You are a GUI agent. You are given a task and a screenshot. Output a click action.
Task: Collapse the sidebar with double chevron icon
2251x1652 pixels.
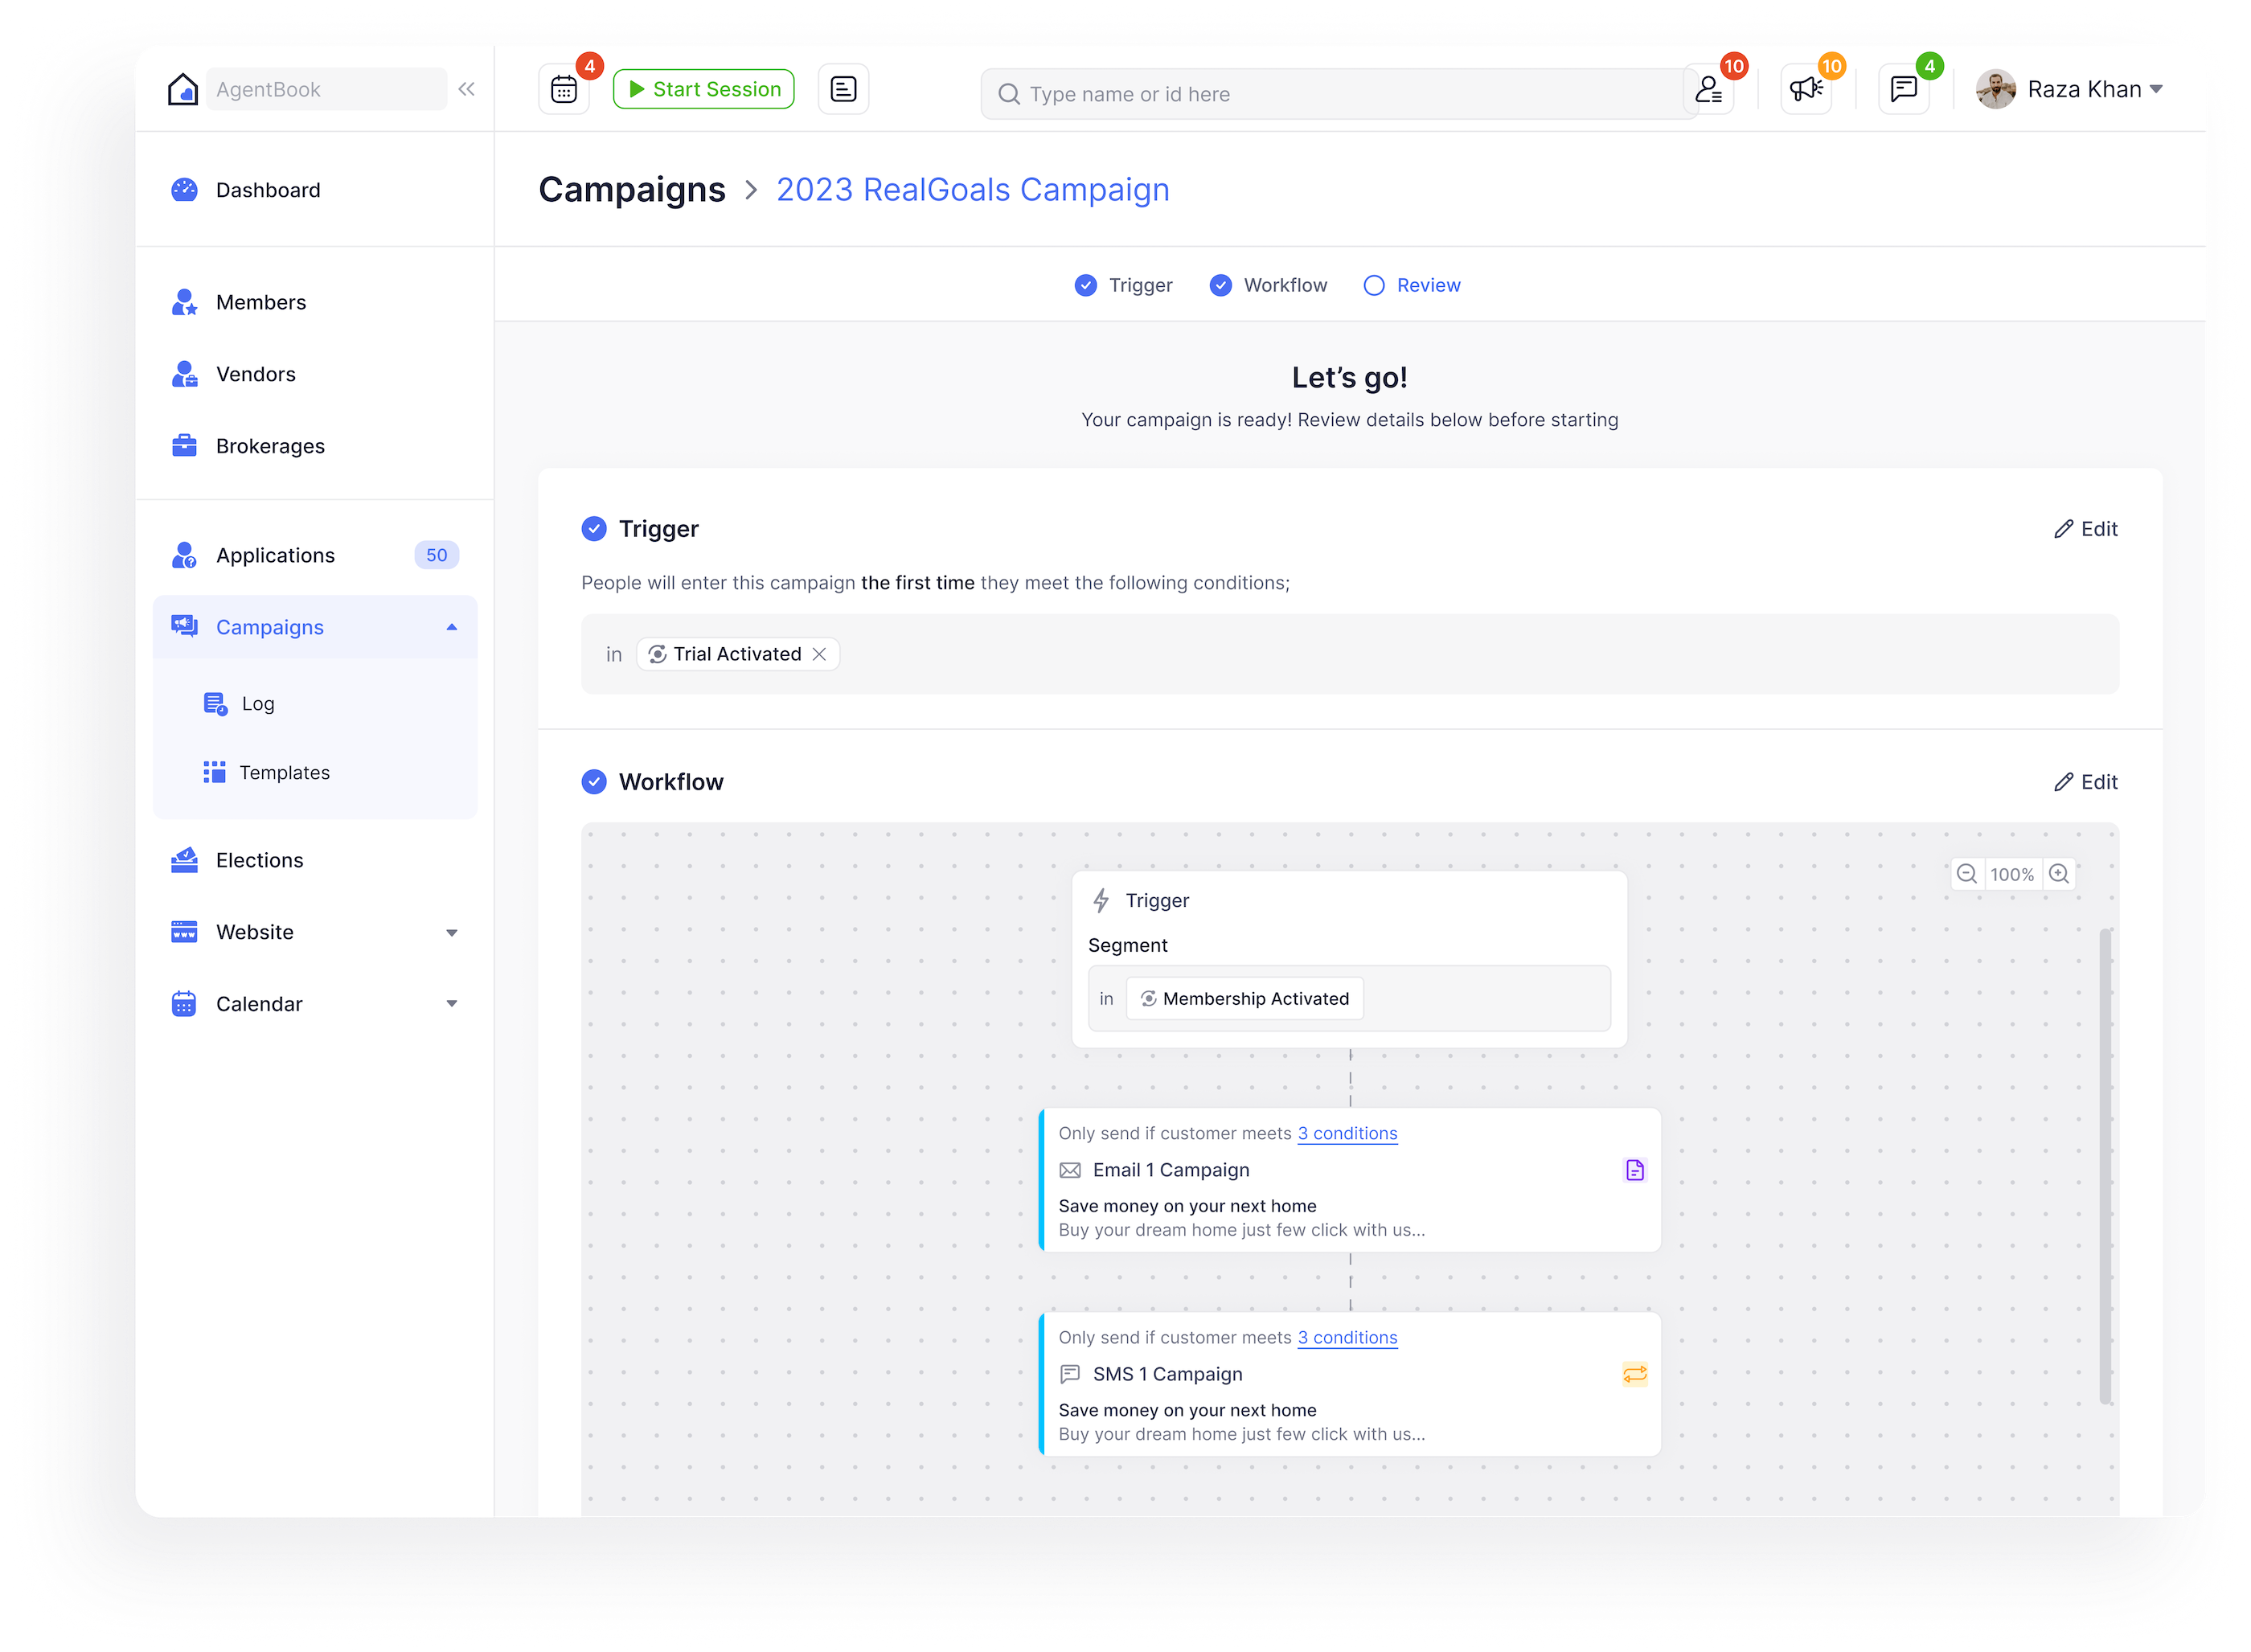click(x=466, y=89)
